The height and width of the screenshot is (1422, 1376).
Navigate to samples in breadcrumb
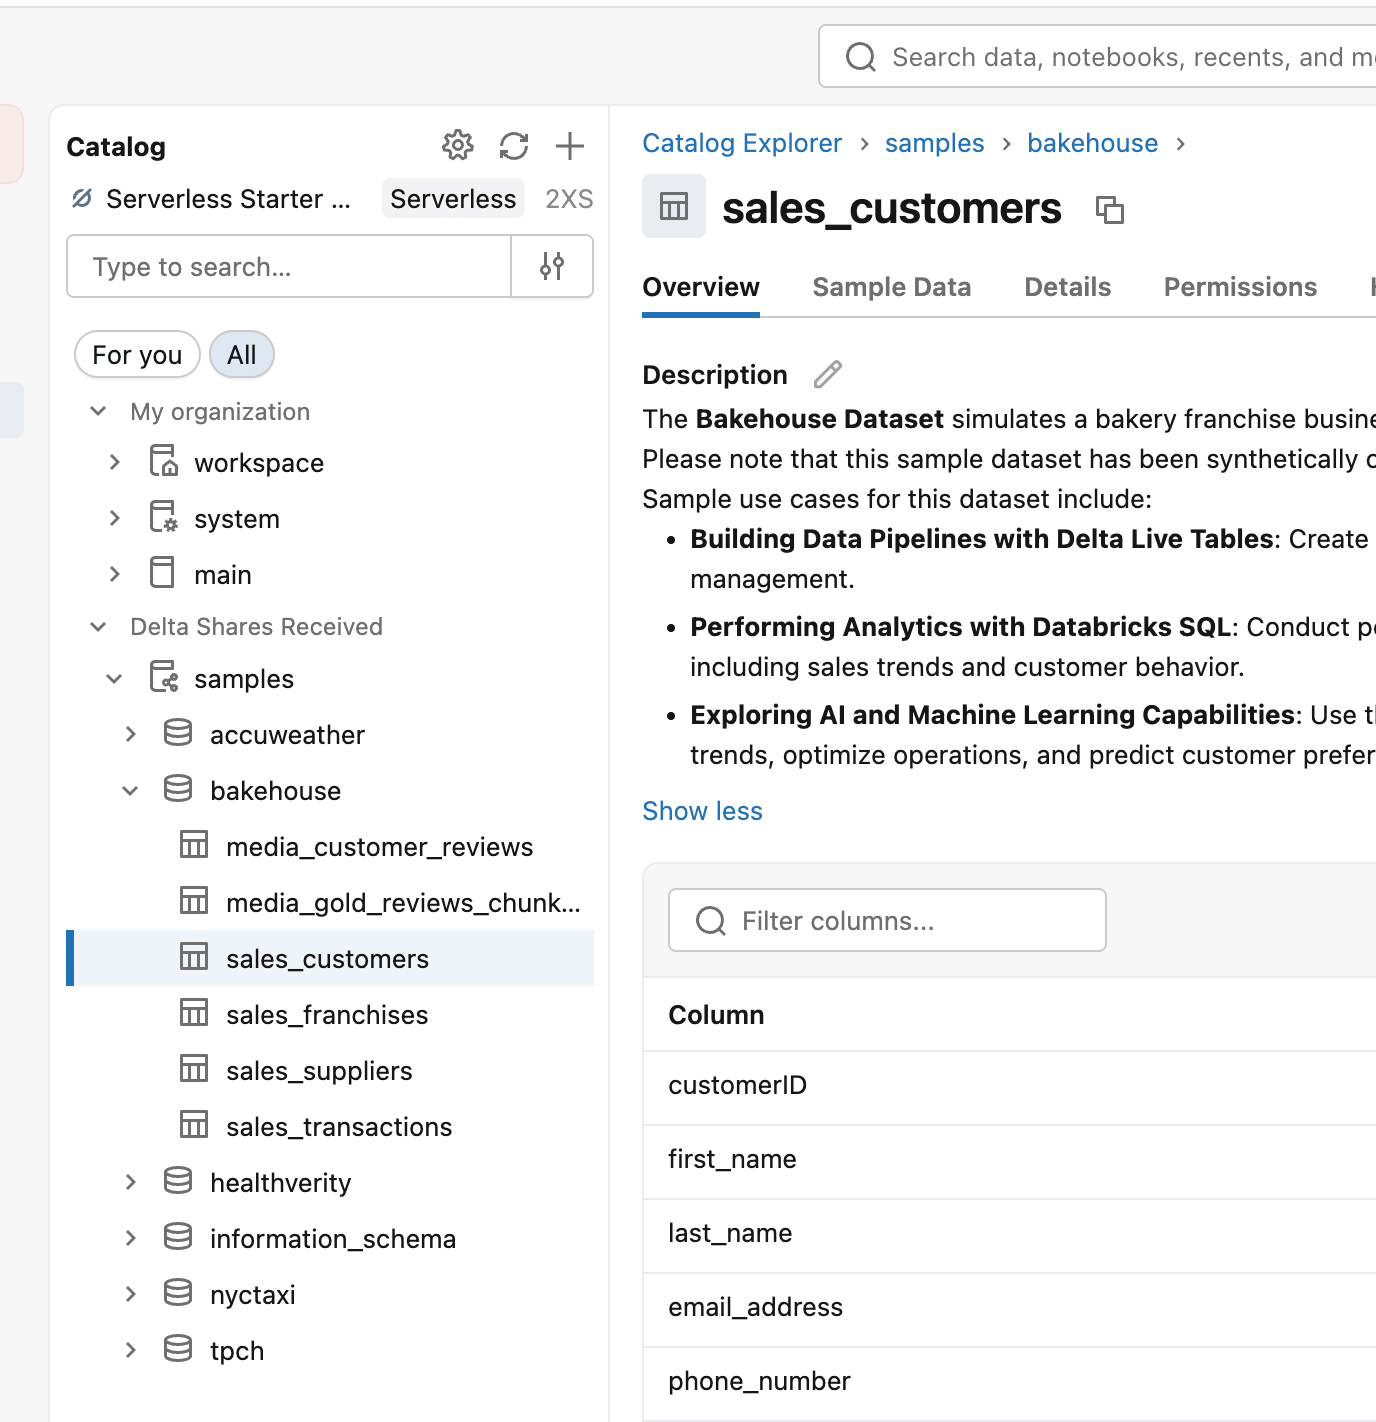coord(934,144)
